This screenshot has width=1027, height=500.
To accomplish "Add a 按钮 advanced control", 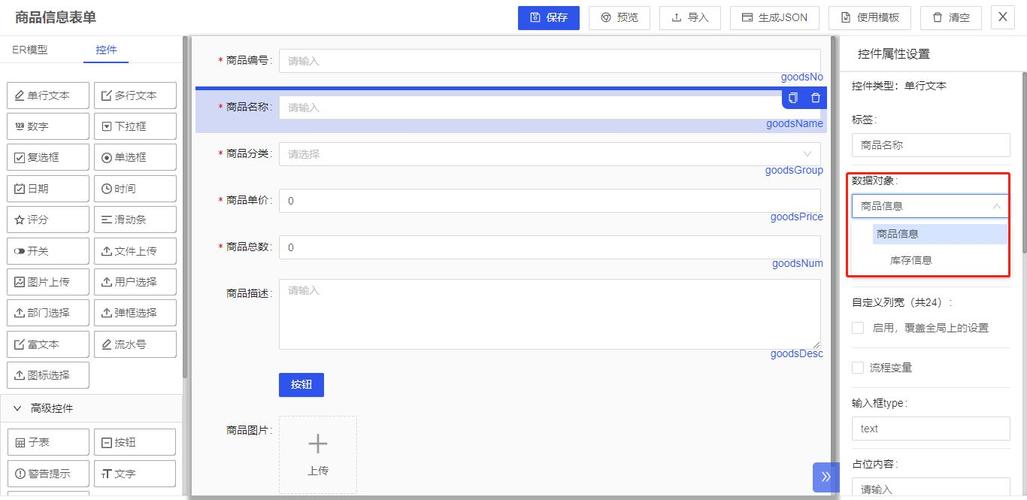I will pos(135,442).
